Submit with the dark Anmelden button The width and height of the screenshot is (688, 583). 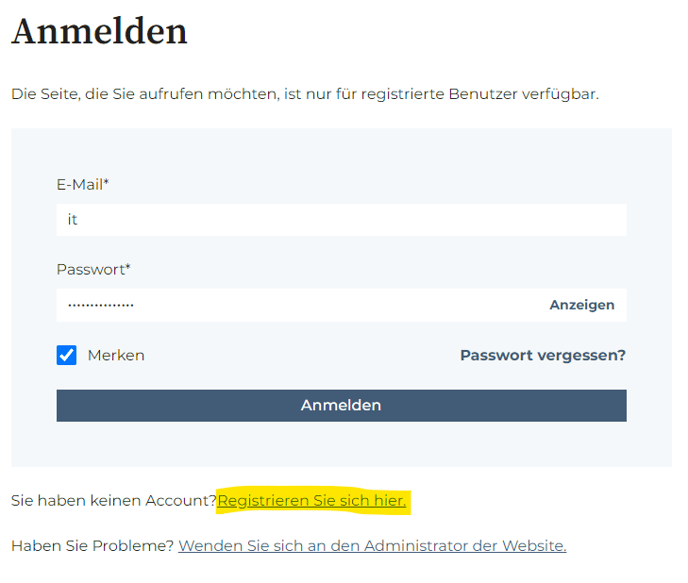(x=341, y=406)
